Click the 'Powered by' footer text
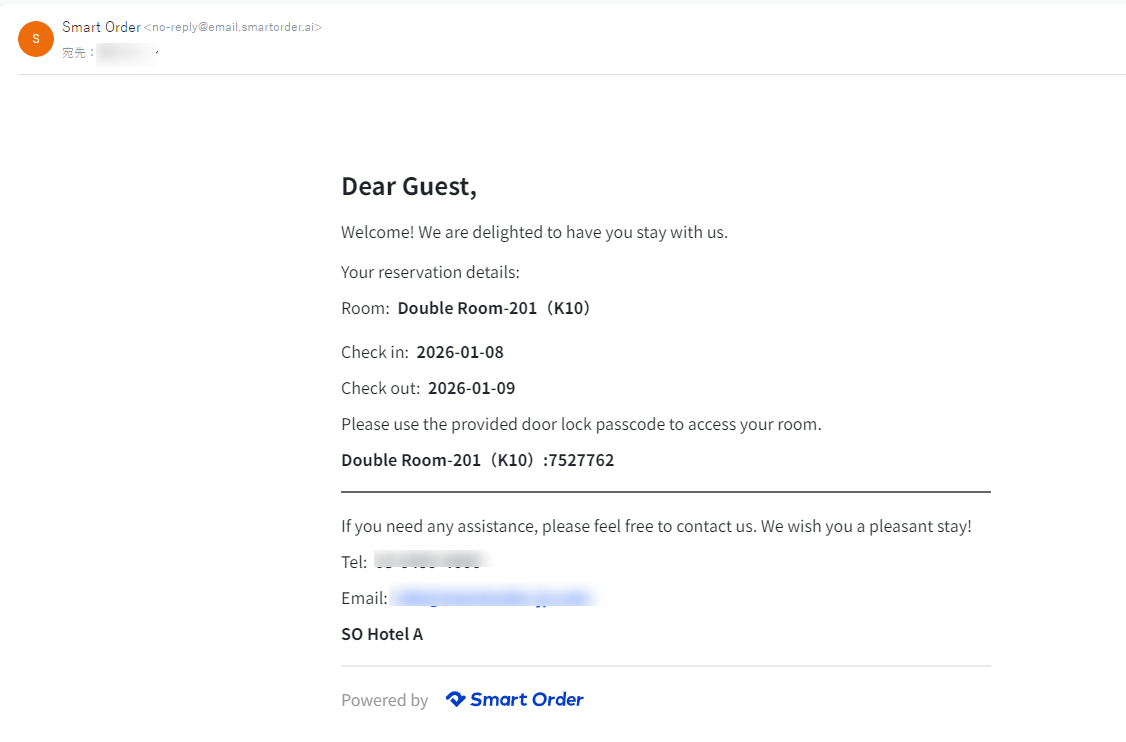1126x742 pixels. 385,700
